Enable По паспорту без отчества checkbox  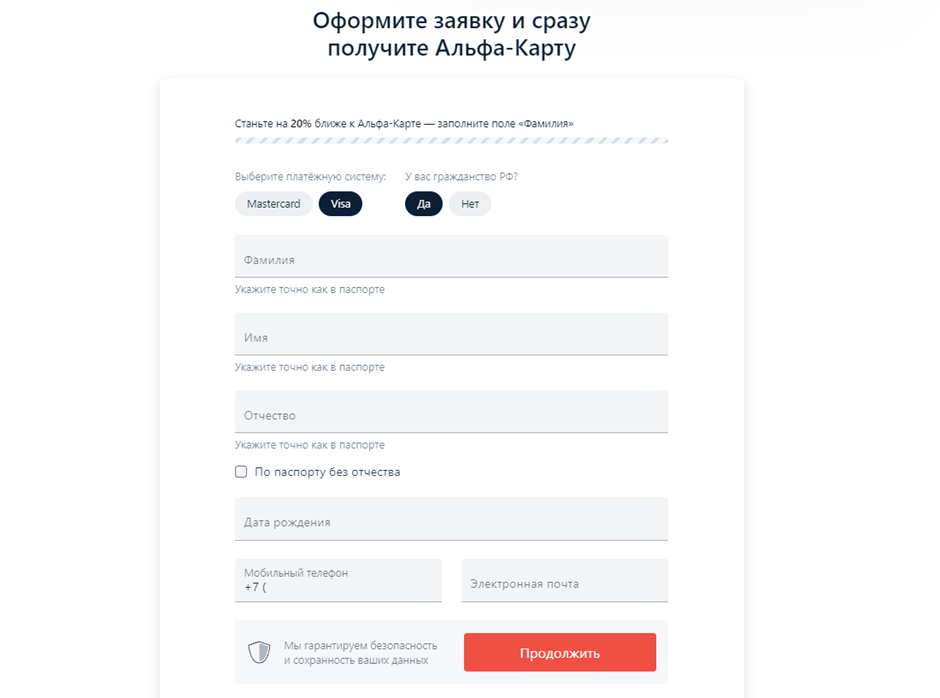point(240,471)
